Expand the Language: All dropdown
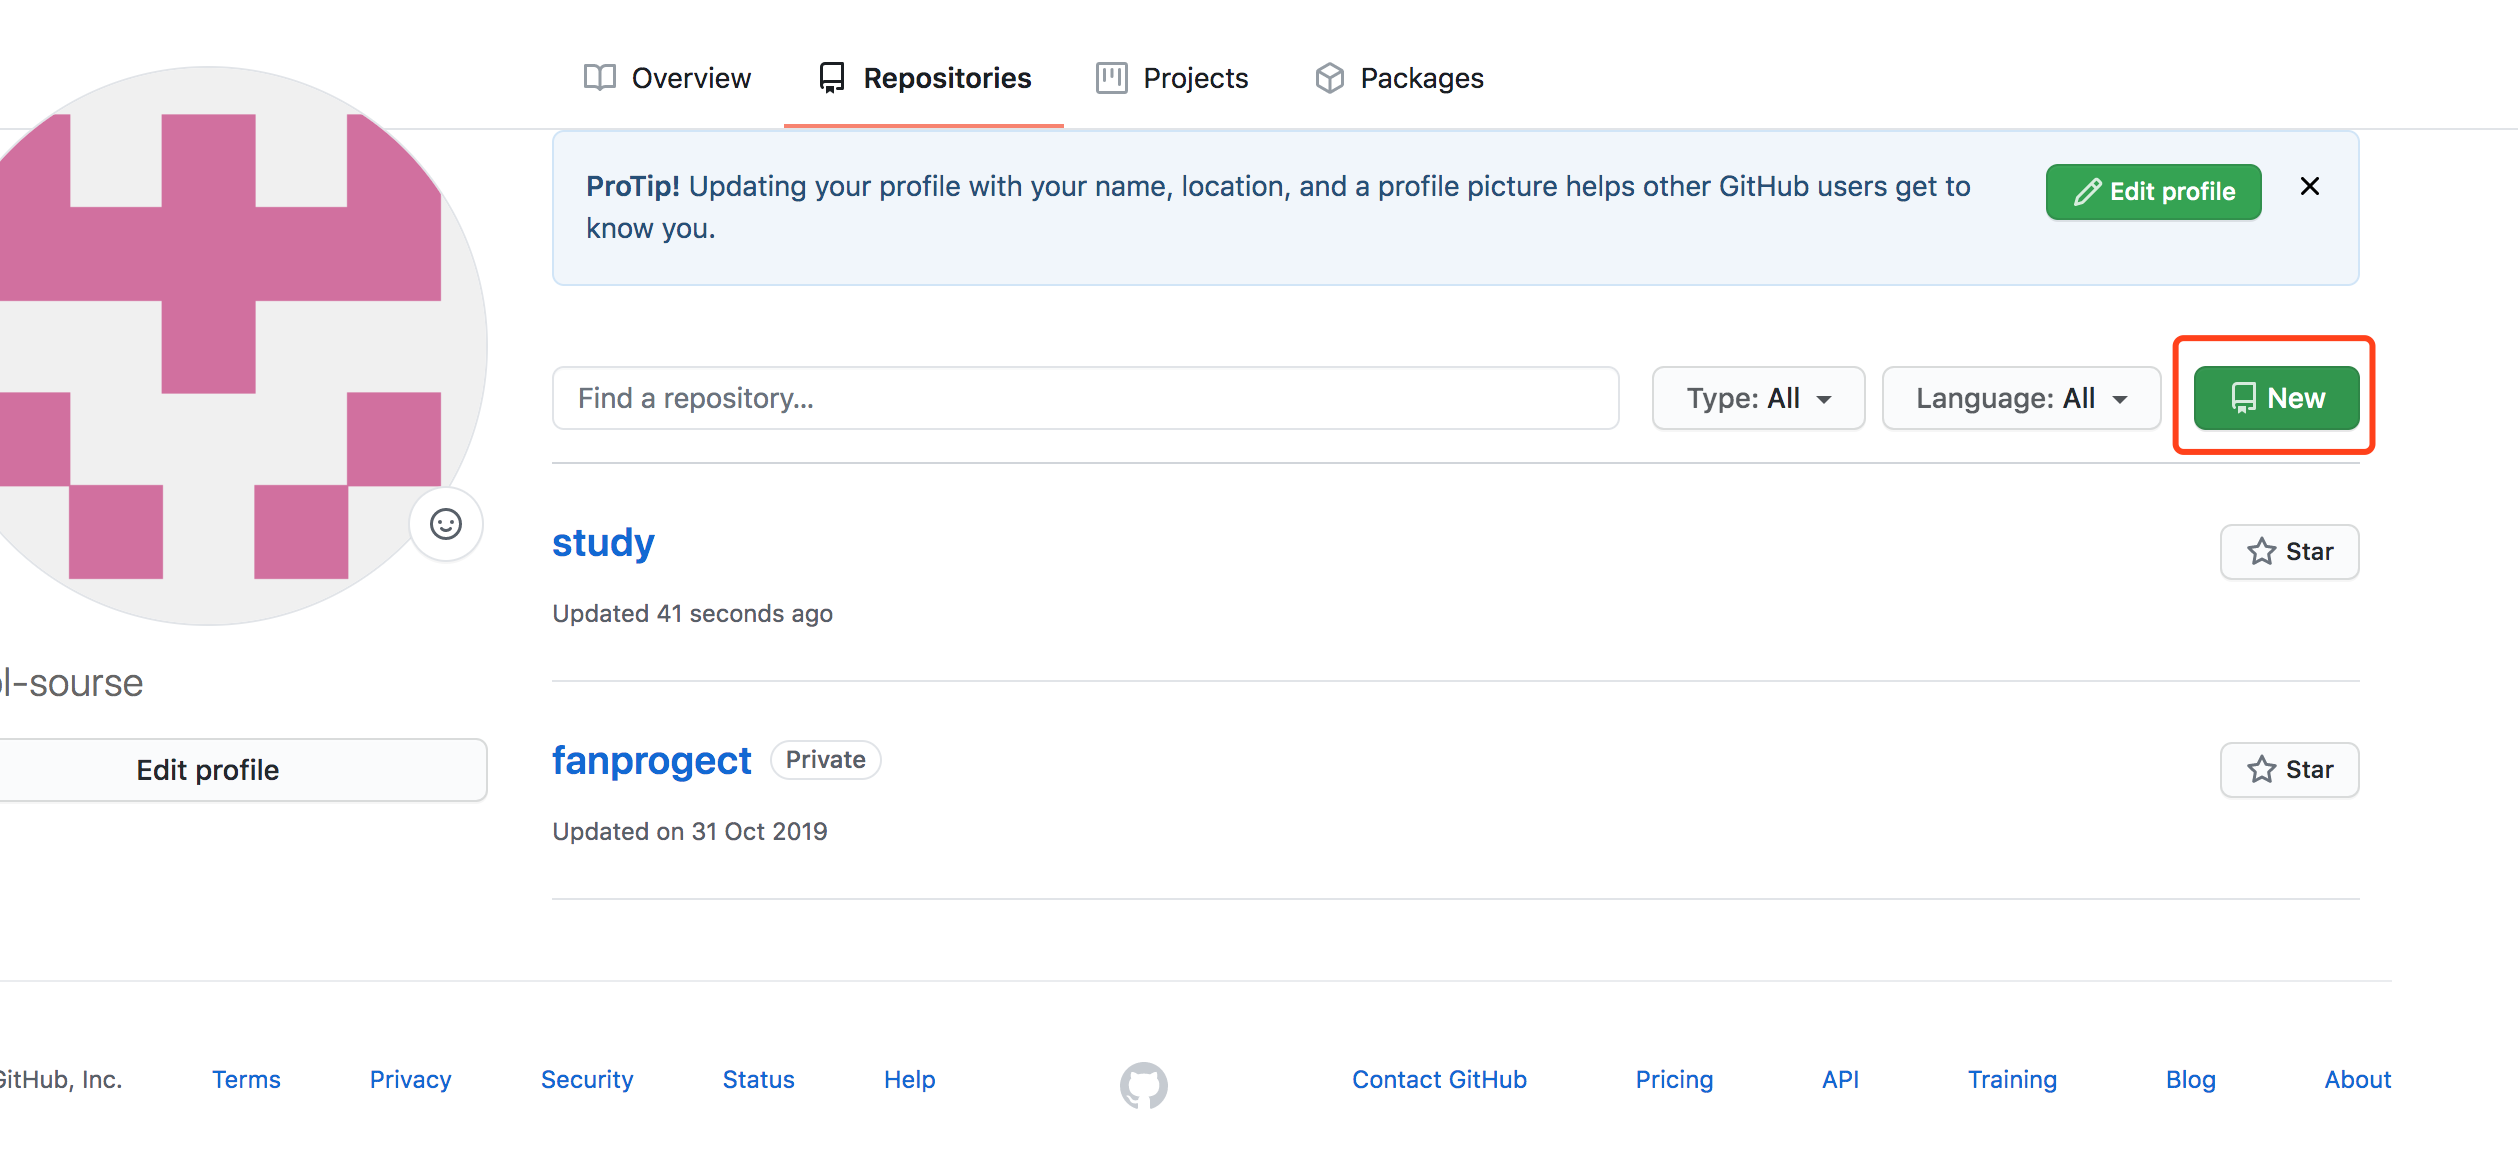Viewport: 2518px width, 1162px height. 2020,398
